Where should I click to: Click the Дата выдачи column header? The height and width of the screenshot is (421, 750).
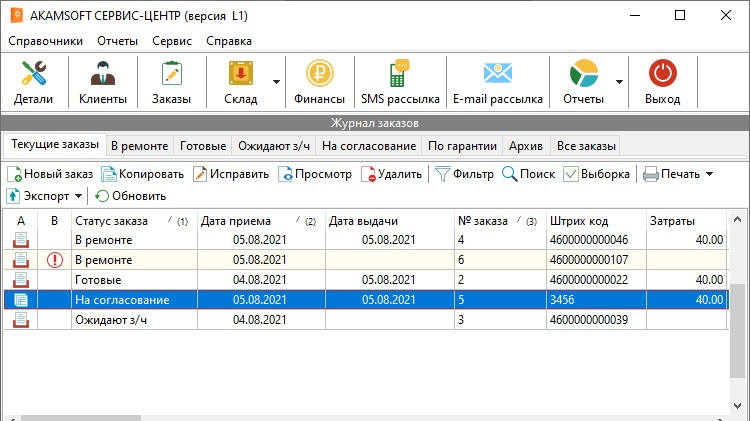click(x=390, y=221)
